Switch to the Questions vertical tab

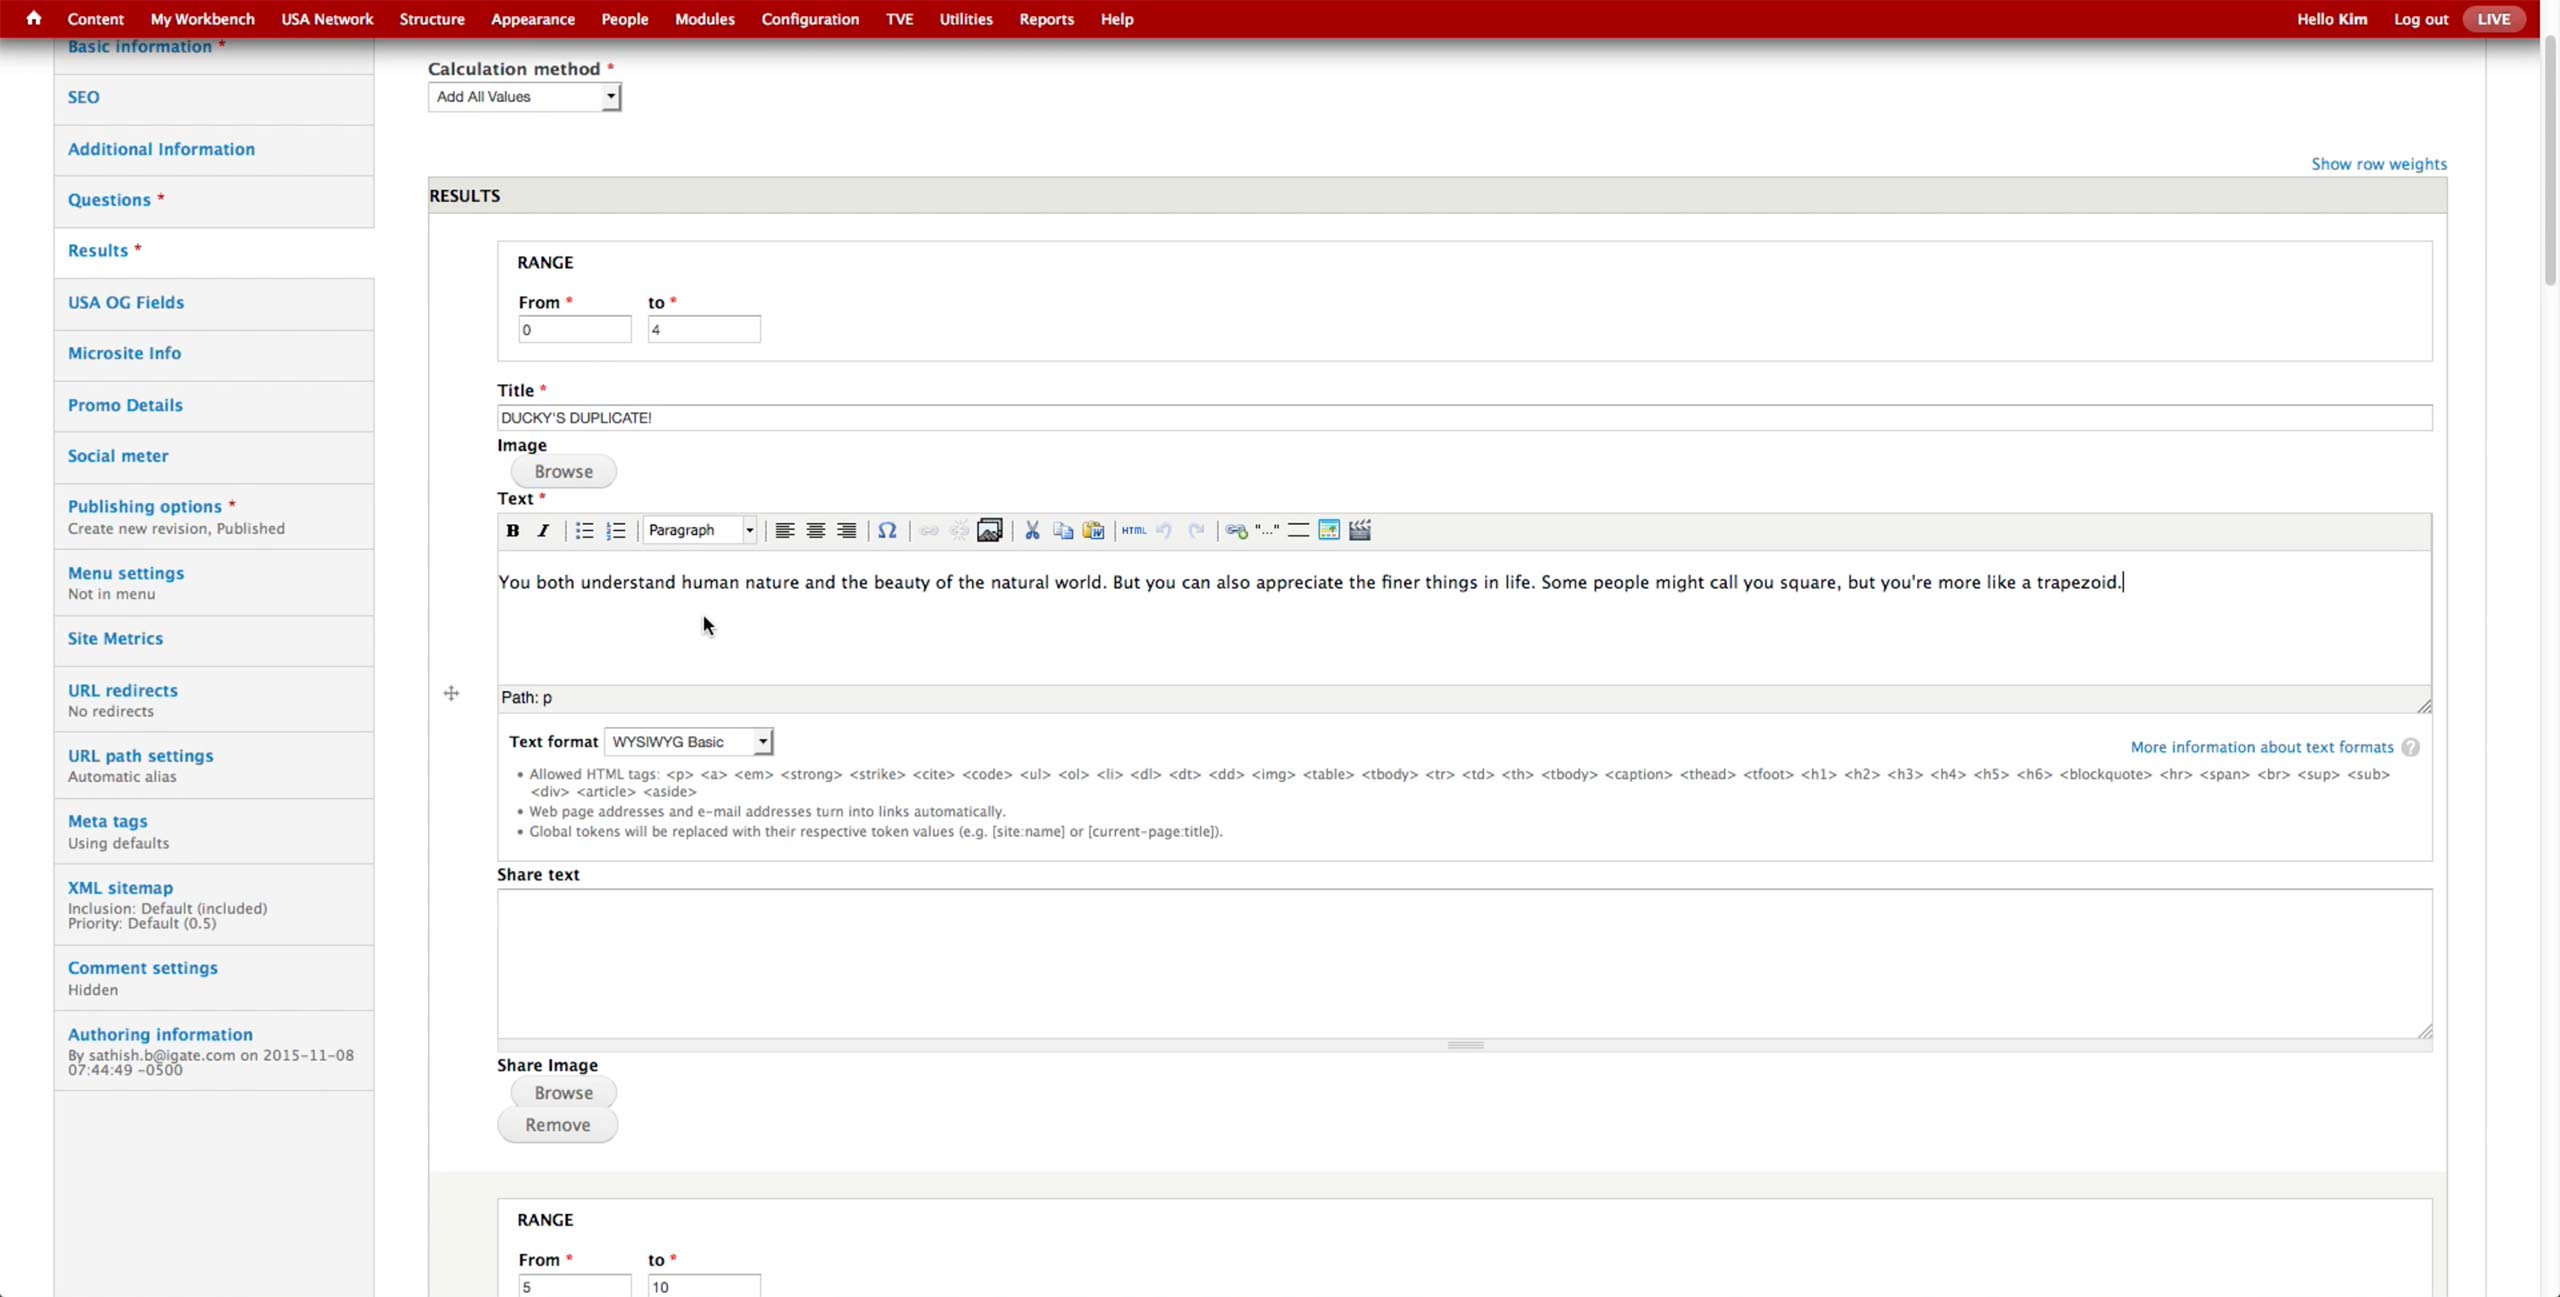tap(109, 200)
